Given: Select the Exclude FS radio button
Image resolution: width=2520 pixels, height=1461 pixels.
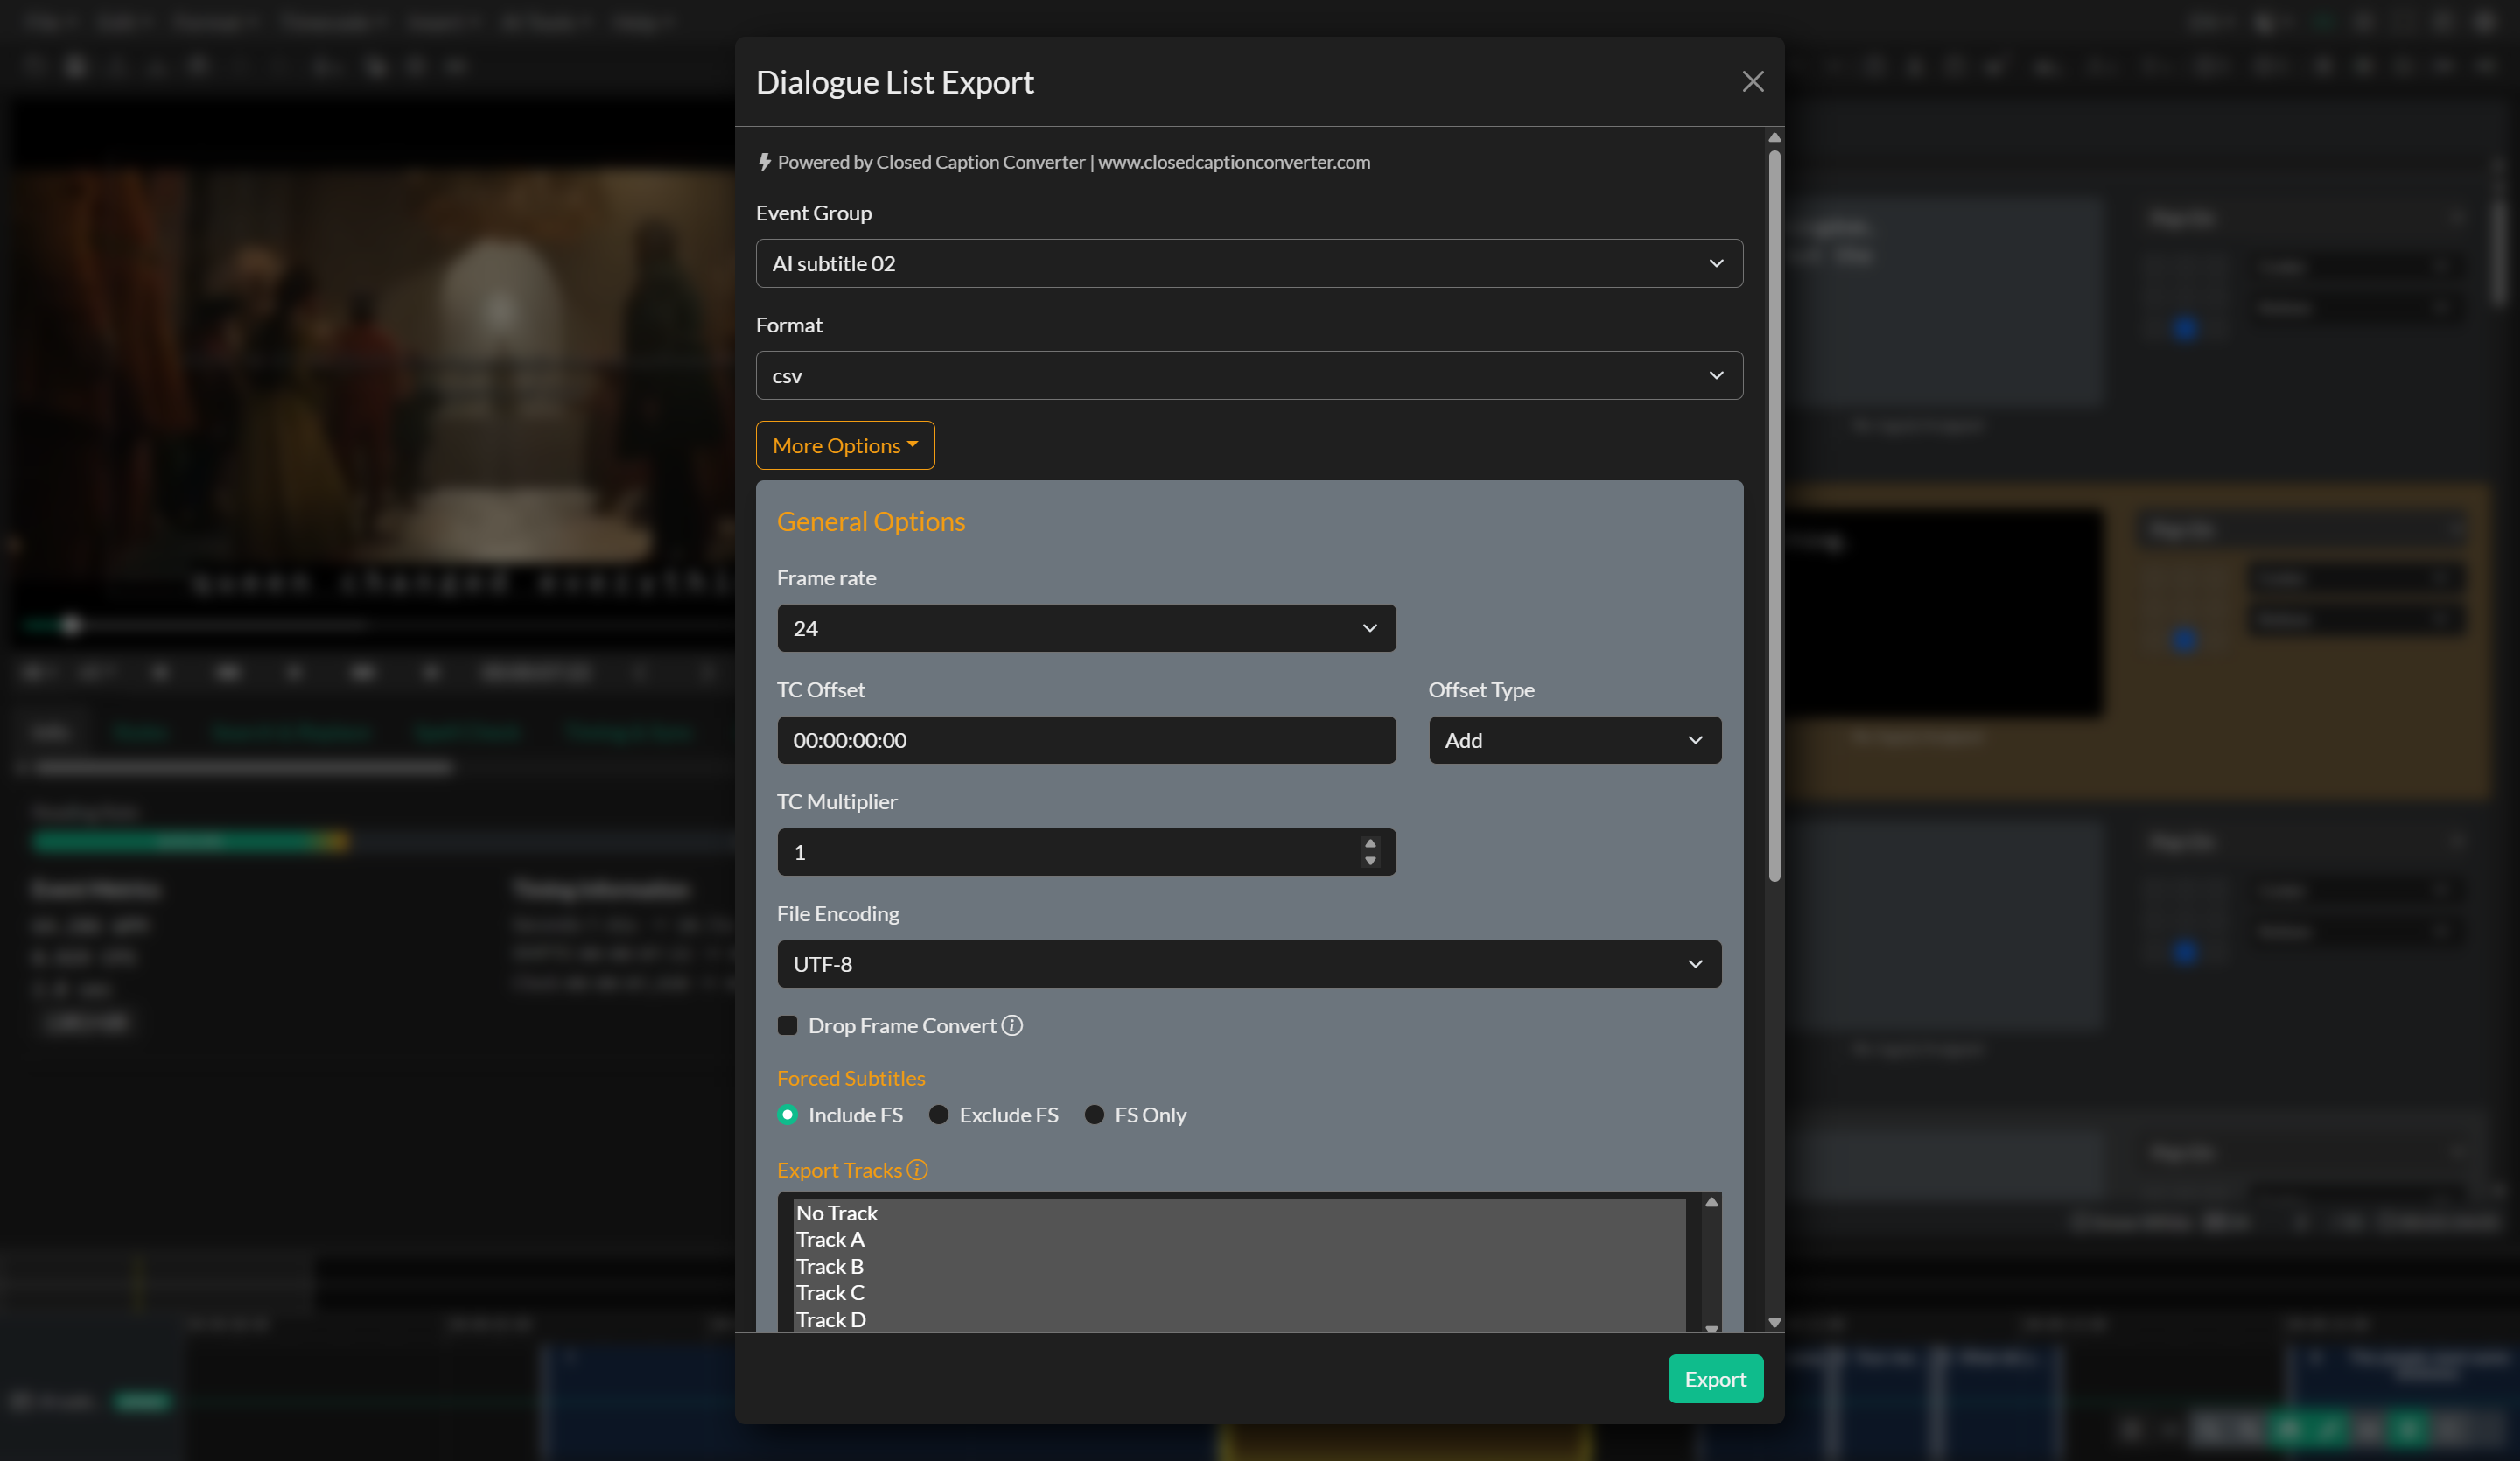Looking at the screenshot, I should pyautogui.click(x=938, y=1115).
